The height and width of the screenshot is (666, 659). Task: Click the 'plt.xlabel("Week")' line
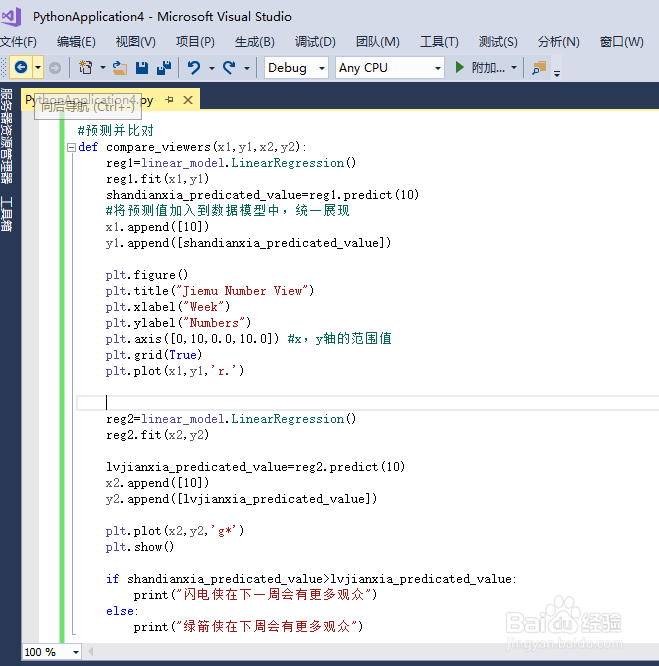click(x=168, y=307)
